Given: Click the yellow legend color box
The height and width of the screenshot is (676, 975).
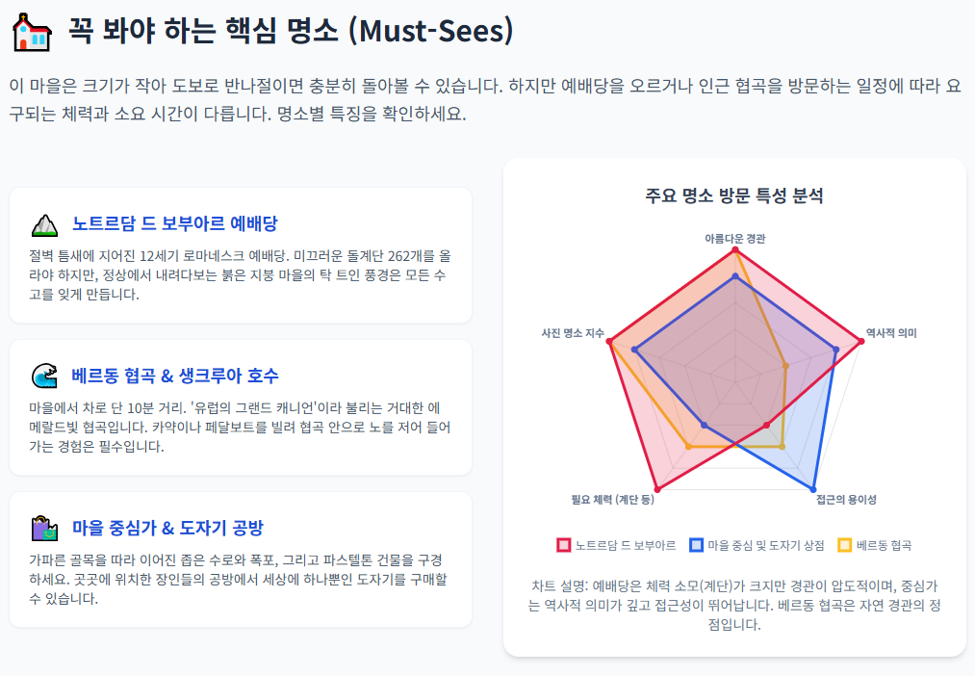Looking at the screenshot, I should pos(844,545).
